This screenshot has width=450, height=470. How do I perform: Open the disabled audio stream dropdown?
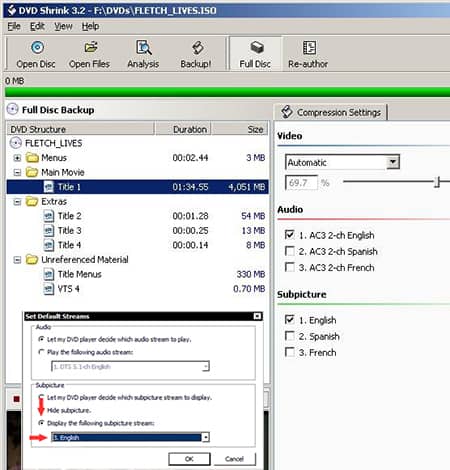206,367
